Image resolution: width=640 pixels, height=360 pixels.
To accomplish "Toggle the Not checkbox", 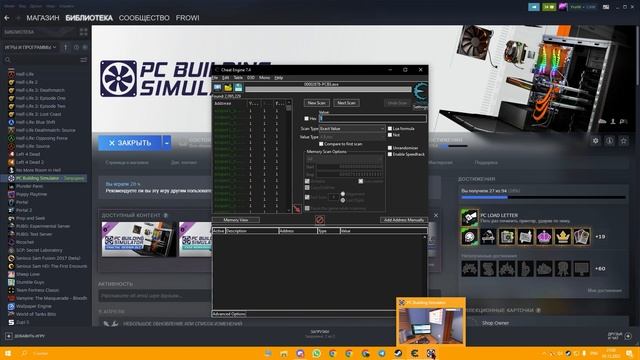I will tap(390, 135).
